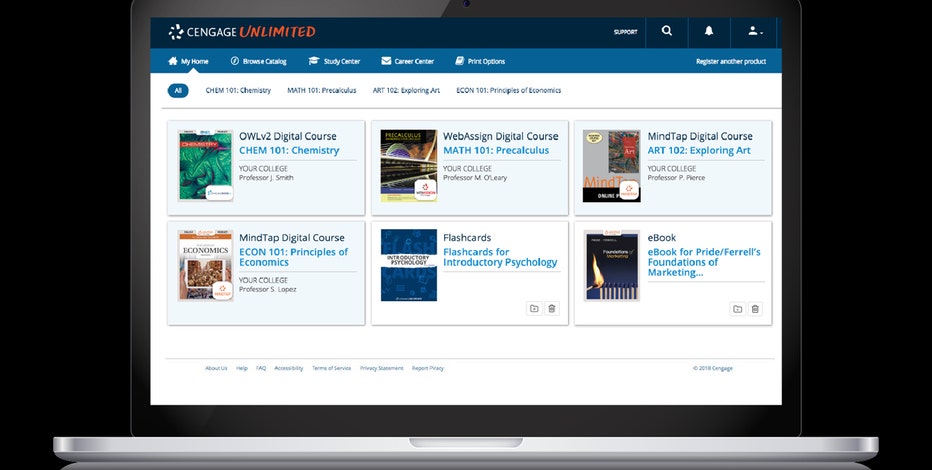
Task: Open the ART 102: Exploring Art link
Action: (x=699, y=150)
